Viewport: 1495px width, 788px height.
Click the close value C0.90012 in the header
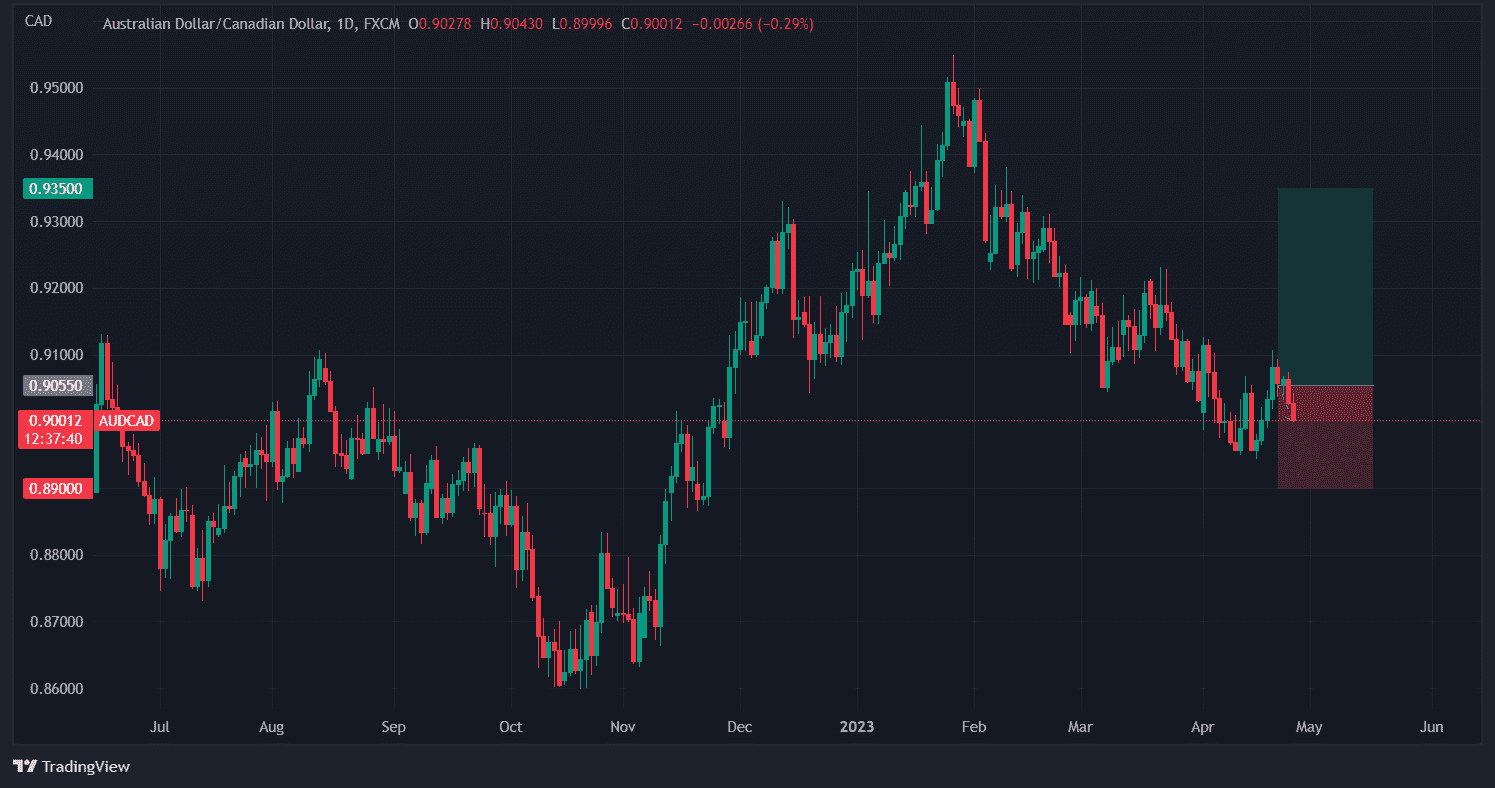(x=652, y=23)
